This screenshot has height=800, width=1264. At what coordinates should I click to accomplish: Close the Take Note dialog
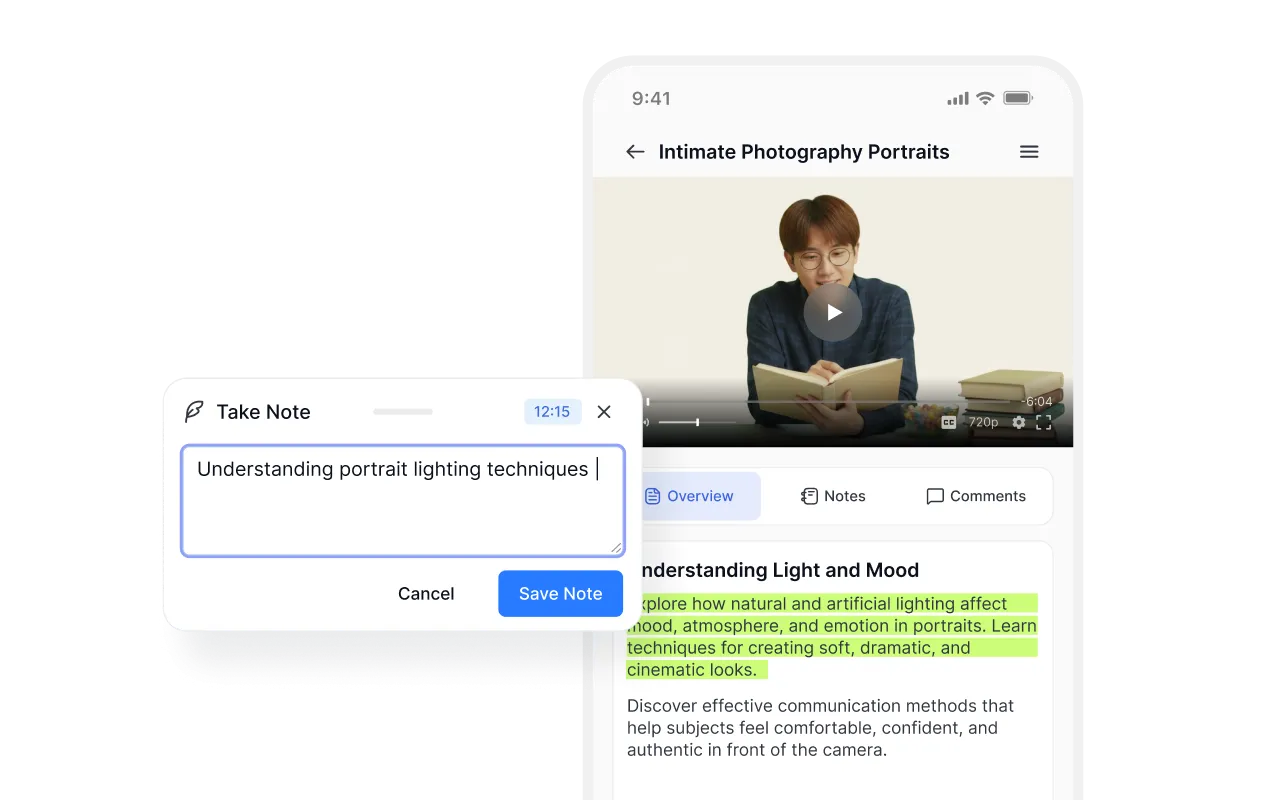point(604,412)
